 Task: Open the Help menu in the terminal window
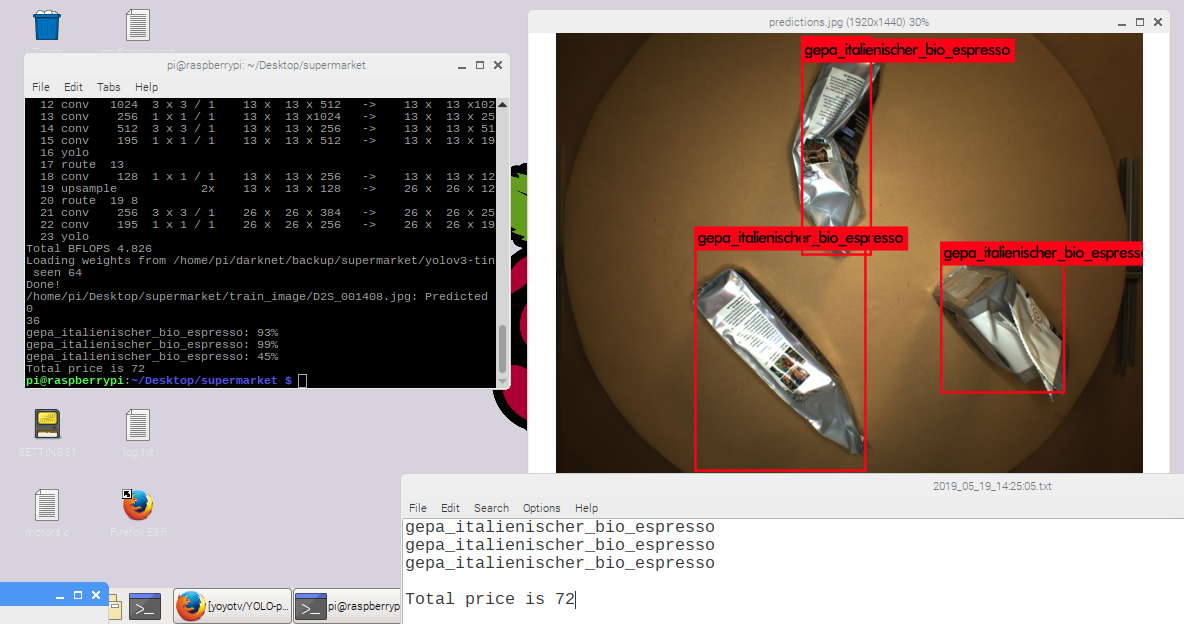(x=146, y=87)
